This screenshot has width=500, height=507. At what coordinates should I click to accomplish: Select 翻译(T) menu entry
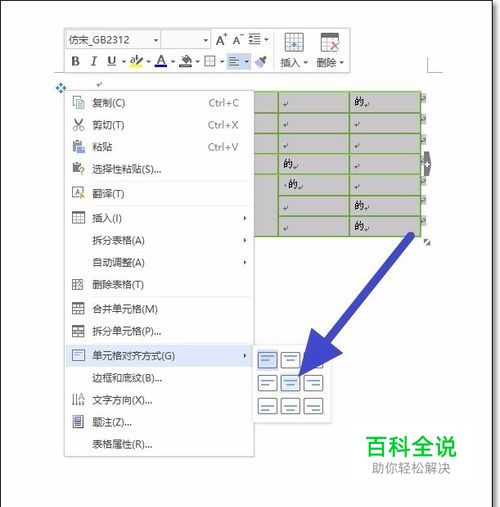pyautogui.click(x=159, y=194)
